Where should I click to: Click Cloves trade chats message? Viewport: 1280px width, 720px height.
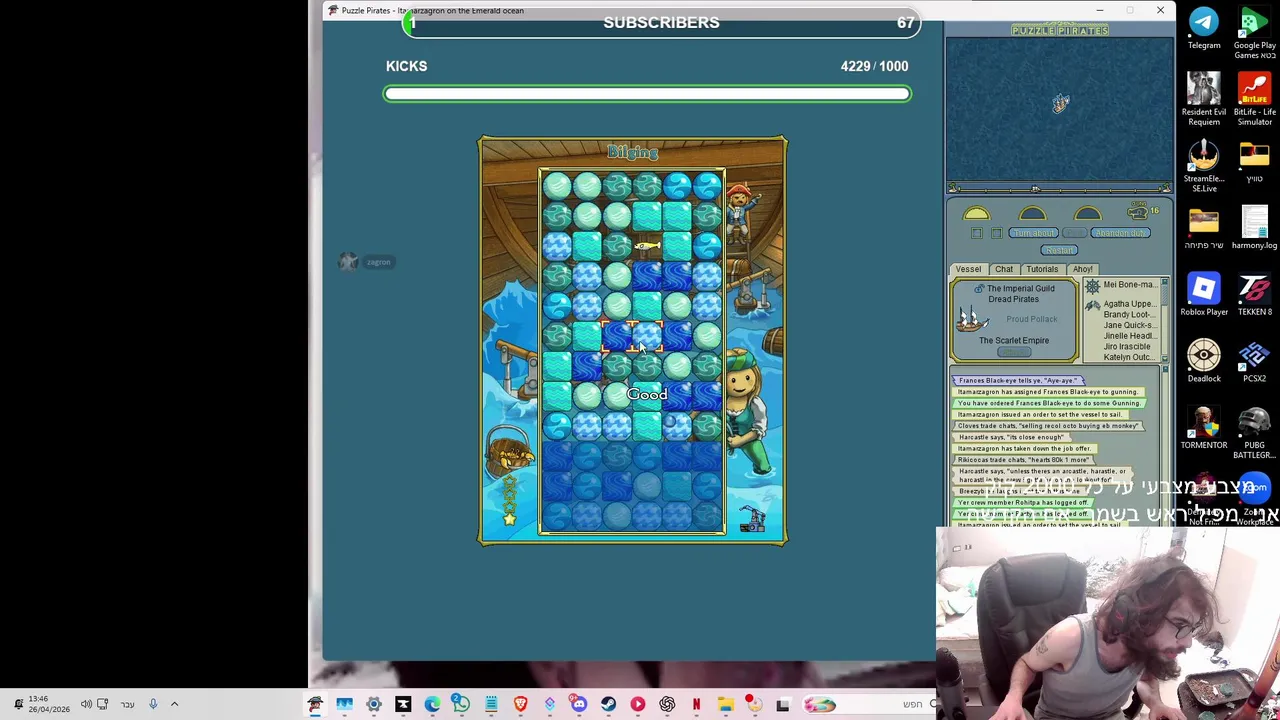coord(1047,426)
